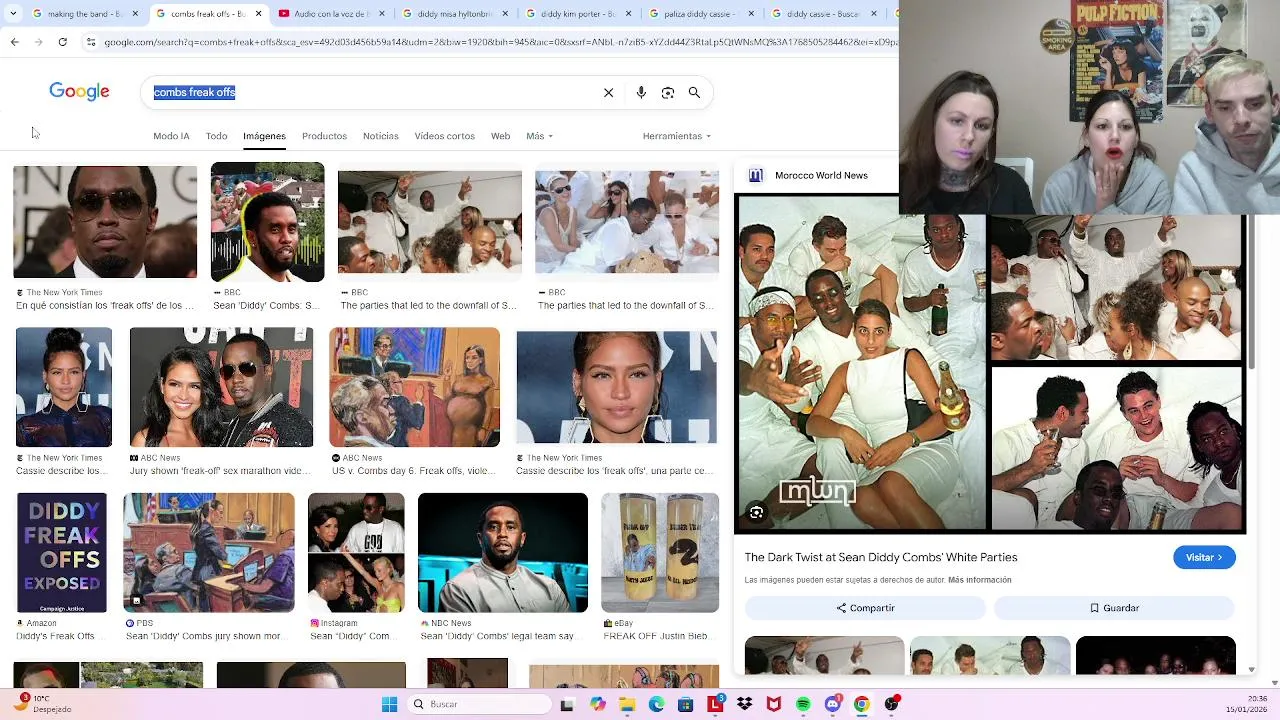Image resolution: width=1280 pixels, height=720 pixels.
Task: Open Spotify from the taskbar
Action: (803, 704)
